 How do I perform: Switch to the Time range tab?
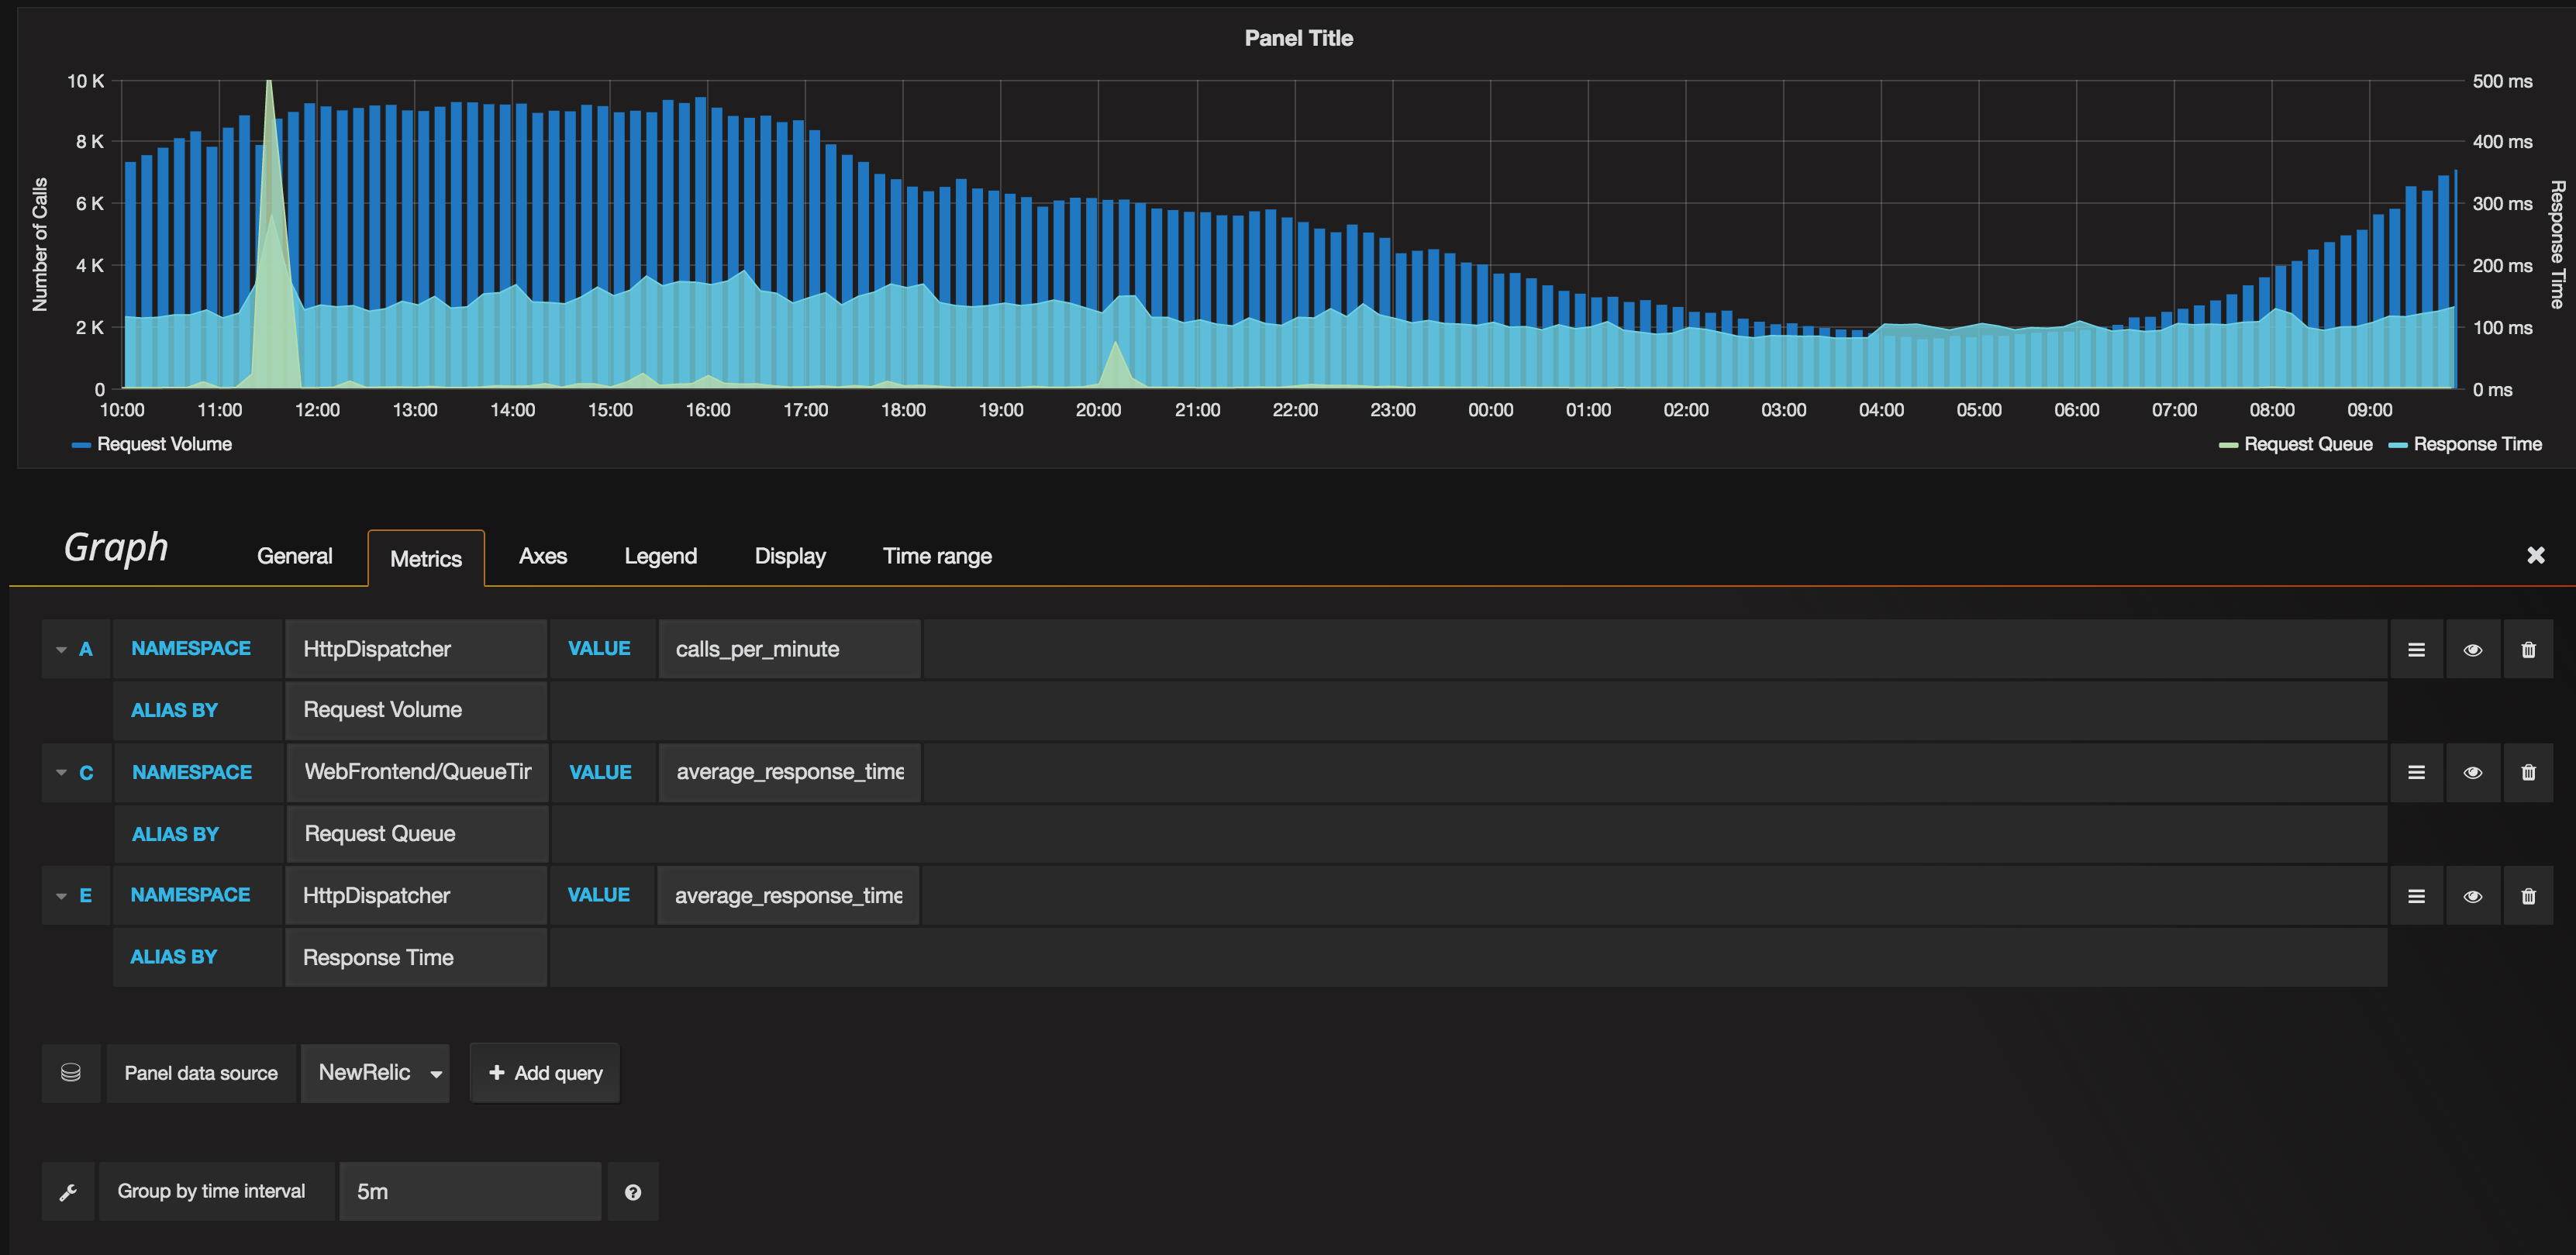[x=937, y=556]
